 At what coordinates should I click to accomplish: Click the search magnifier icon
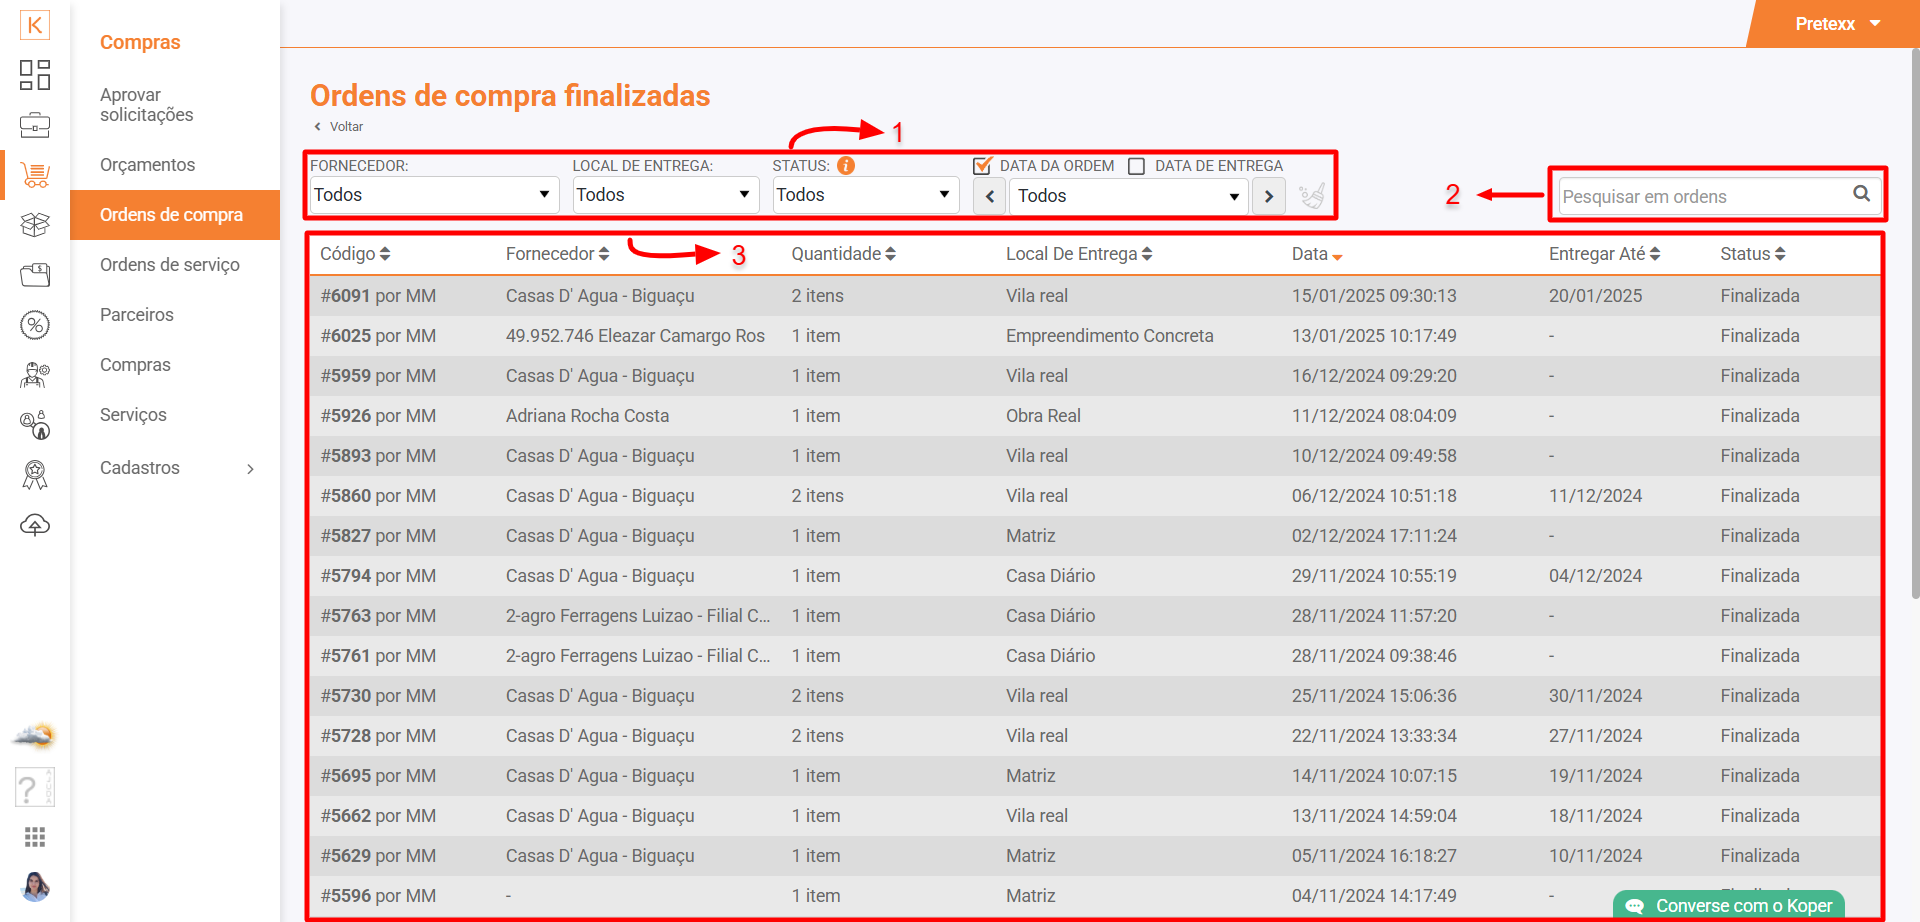pos(1861,194)
